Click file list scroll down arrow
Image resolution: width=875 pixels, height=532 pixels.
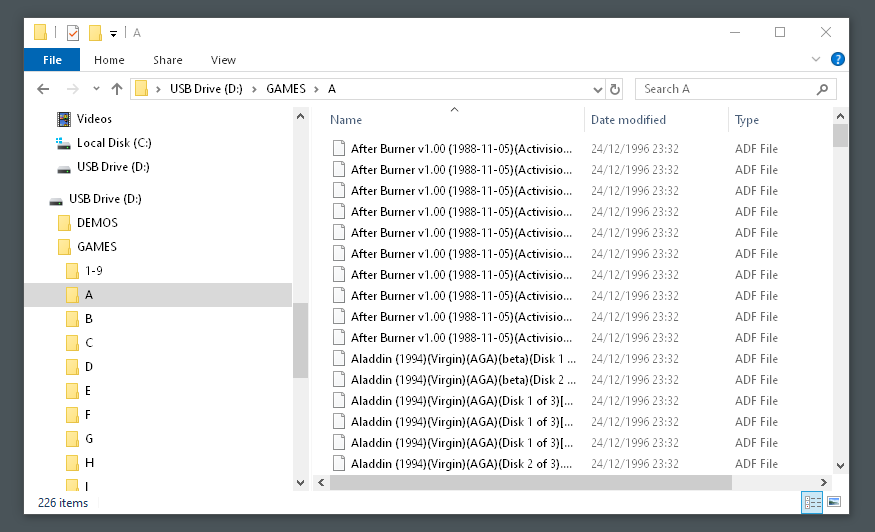(x=840, y=466)
